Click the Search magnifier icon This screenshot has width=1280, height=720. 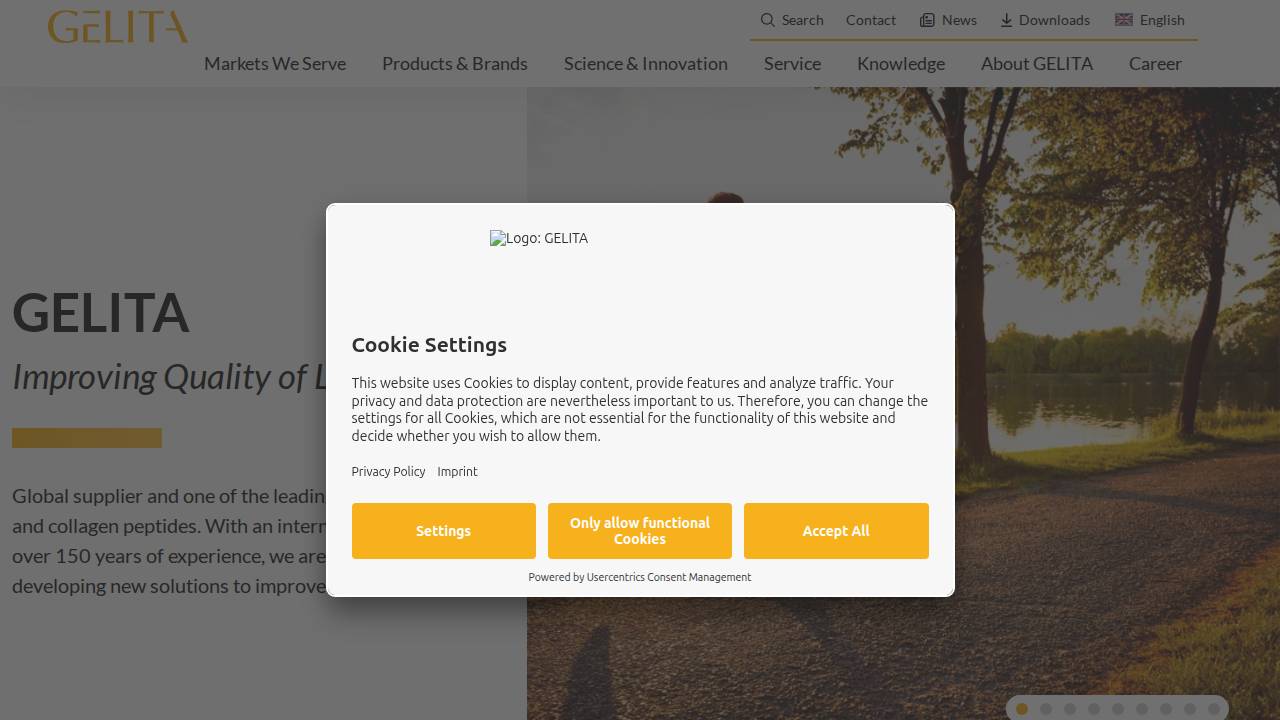(x=767, y=20)
